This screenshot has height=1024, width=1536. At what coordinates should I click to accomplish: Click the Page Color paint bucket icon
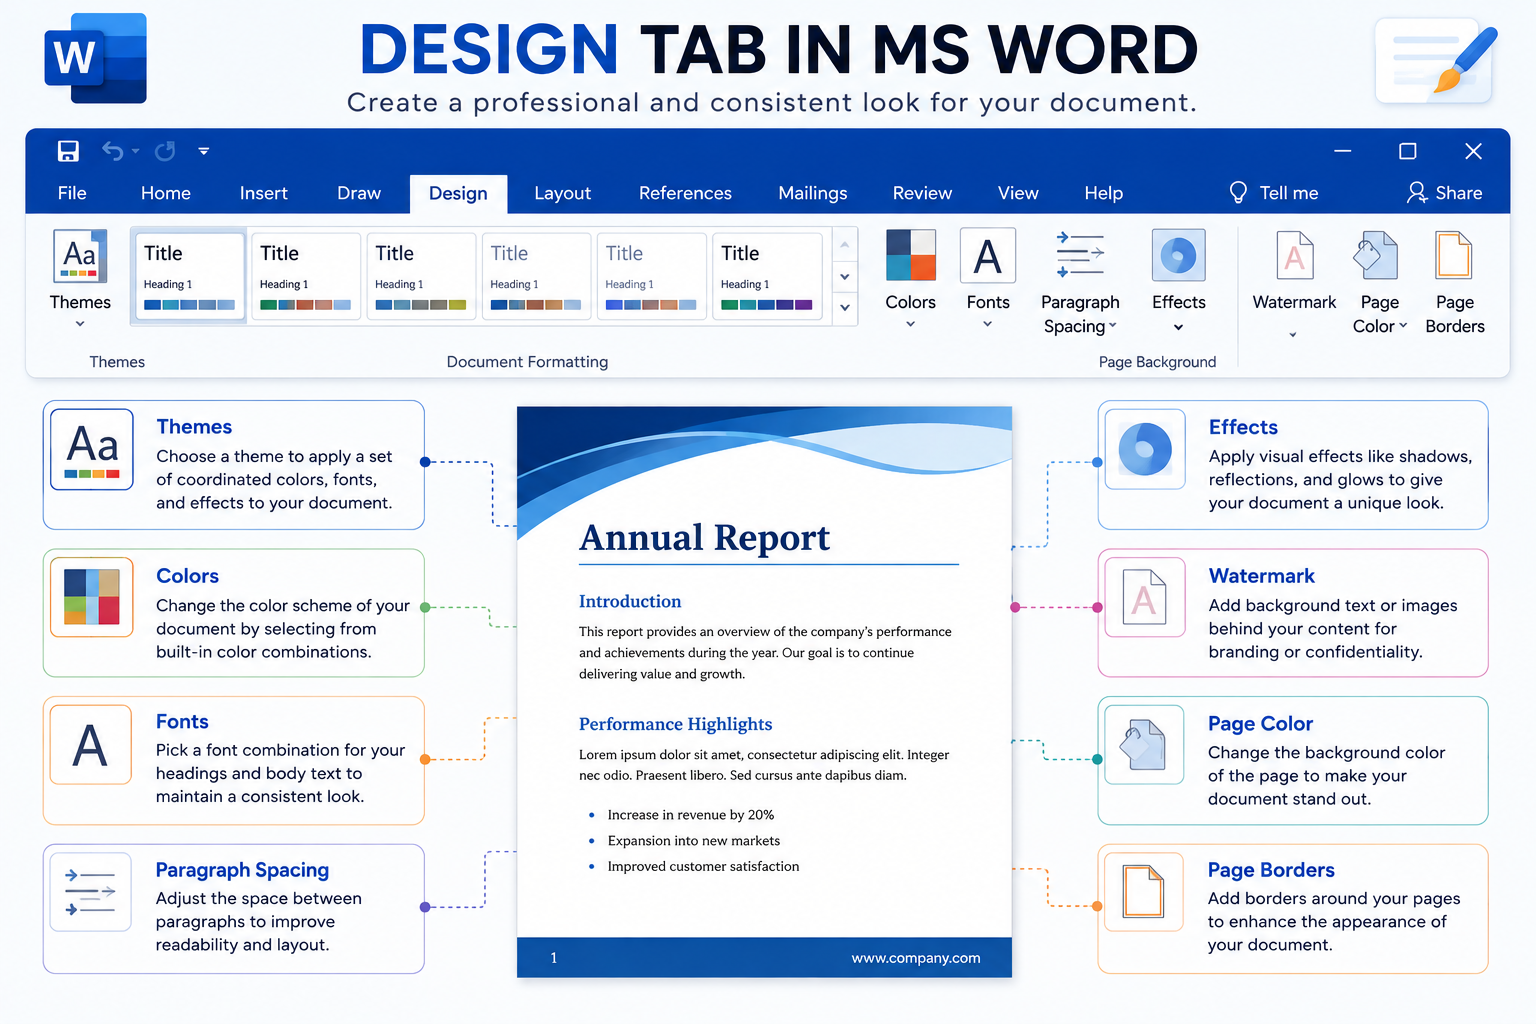click(x=1375, y=255)
